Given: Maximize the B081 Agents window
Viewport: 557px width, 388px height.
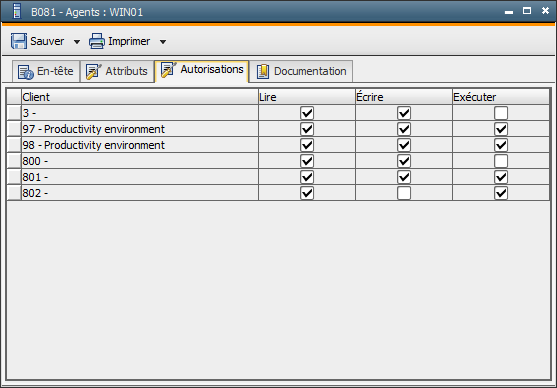Looking at the screenshot, I should [x=527, y=11].
